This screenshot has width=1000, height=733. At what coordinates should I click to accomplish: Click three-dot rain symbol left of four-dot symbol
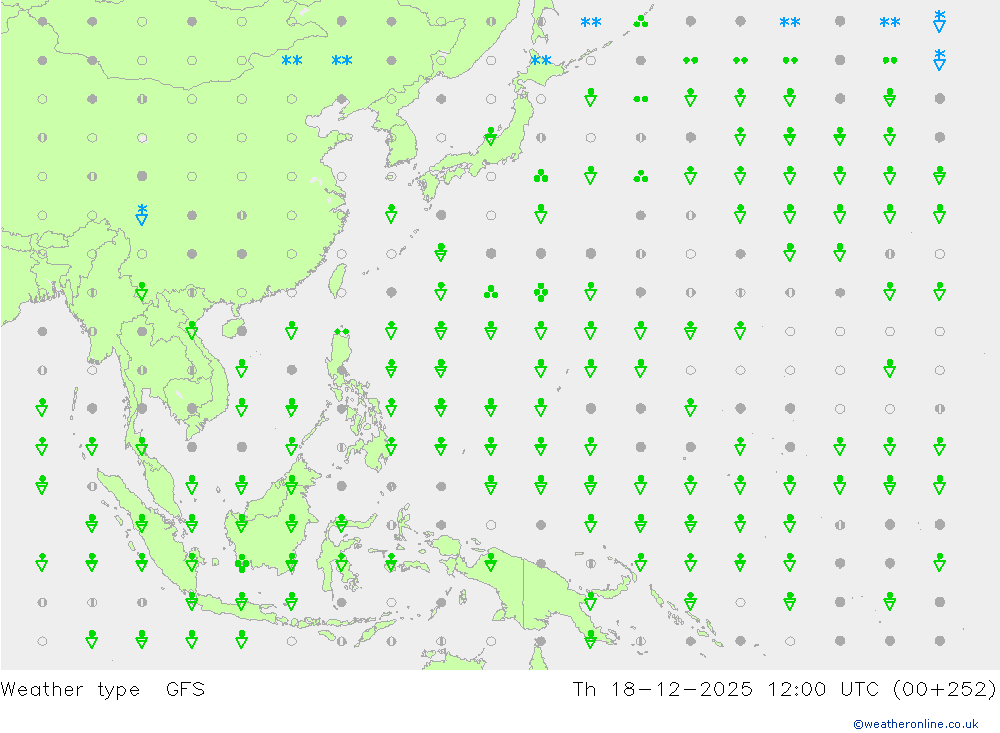click(x=490, y=292)
